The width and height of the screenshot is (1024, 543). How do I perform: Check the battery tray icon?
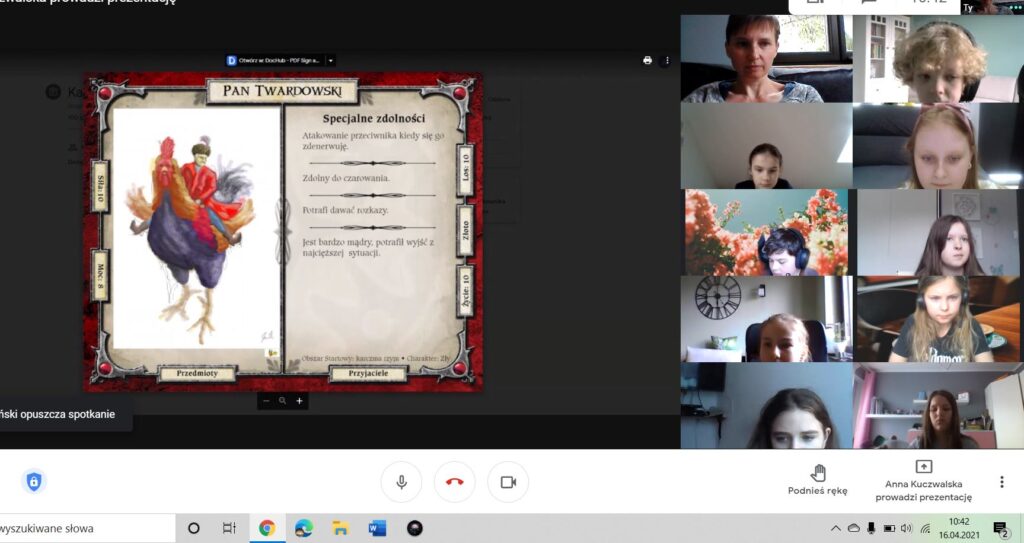(x=889, y=528)
